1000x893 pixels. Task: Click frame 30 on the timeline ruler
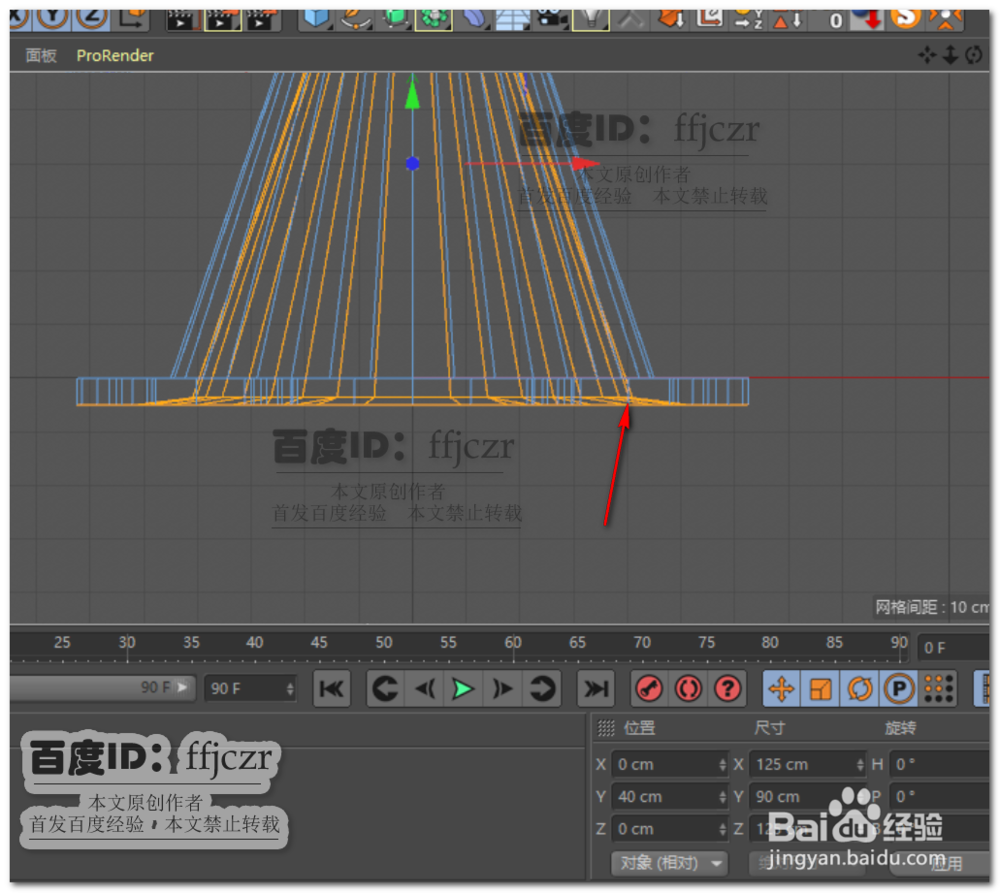(126, 642)
